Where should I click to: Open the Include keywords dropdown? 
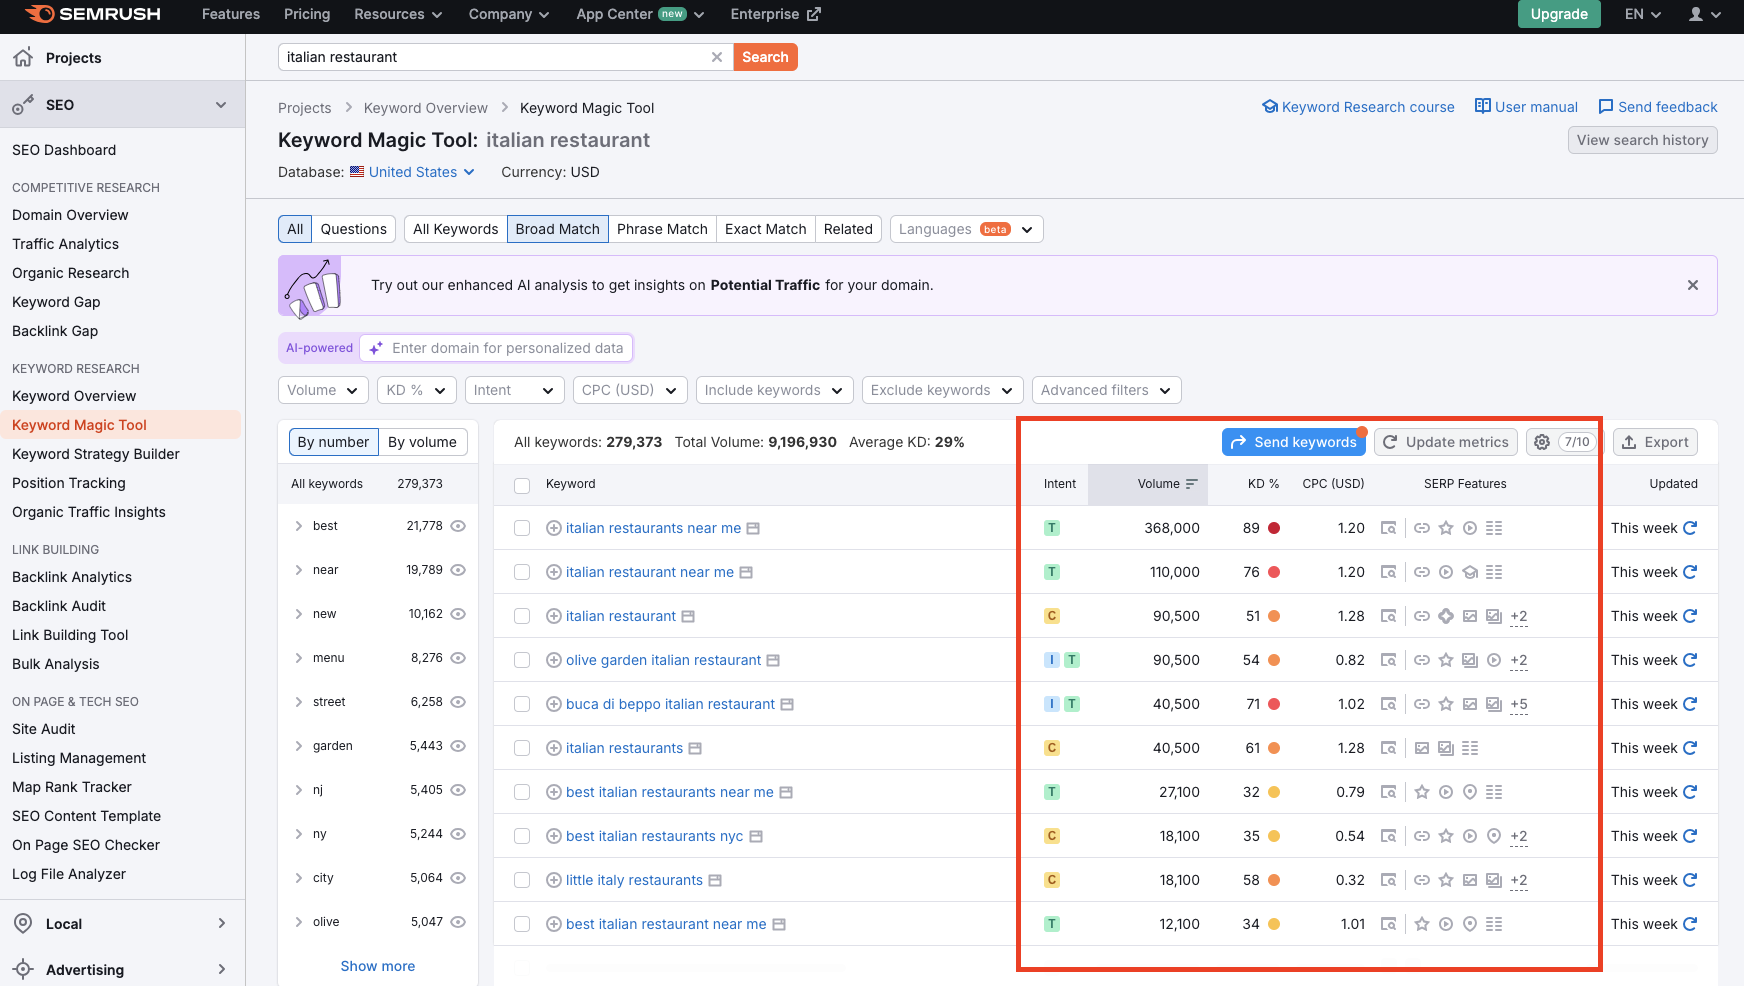pyautogui.click(x=775, y=390)
